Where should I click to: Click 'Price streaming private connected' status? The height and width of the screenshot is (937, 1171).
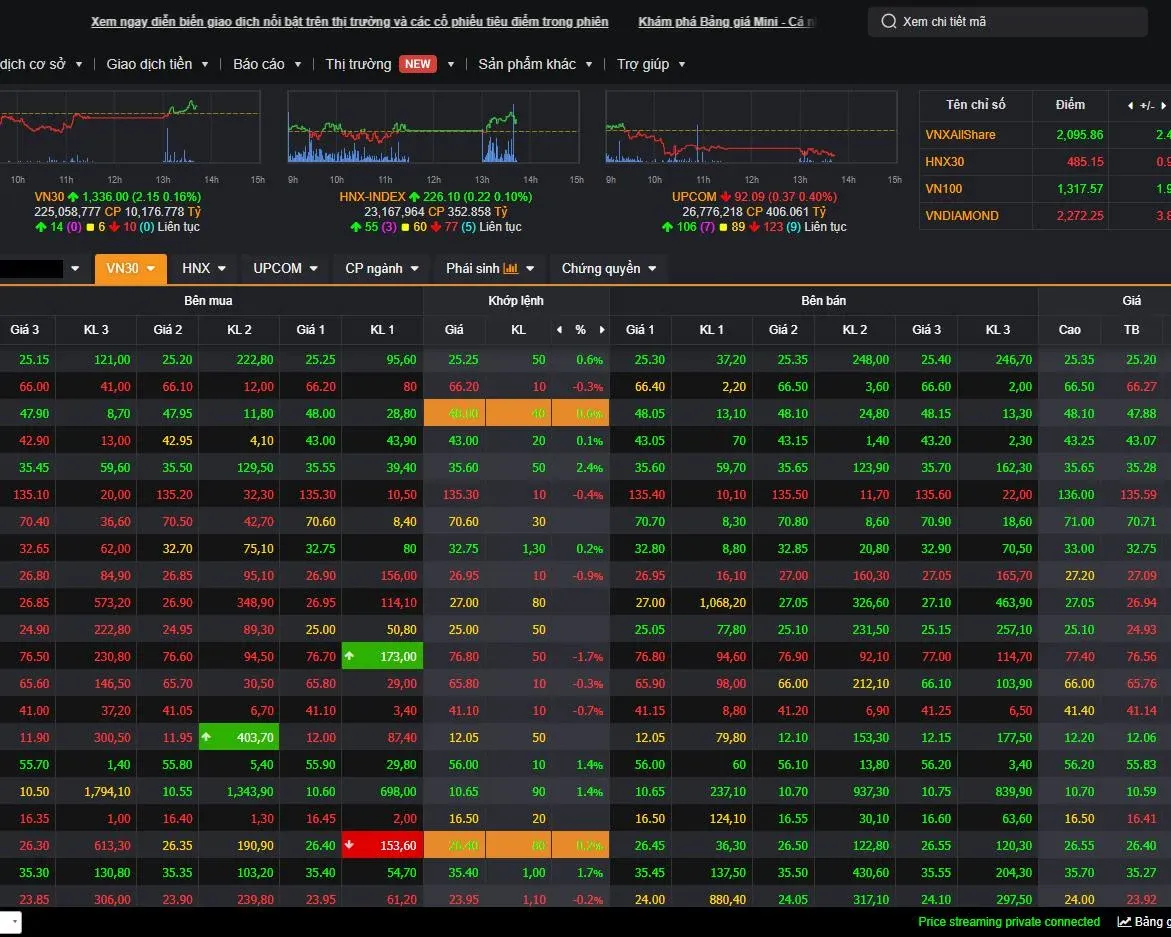1009,922
